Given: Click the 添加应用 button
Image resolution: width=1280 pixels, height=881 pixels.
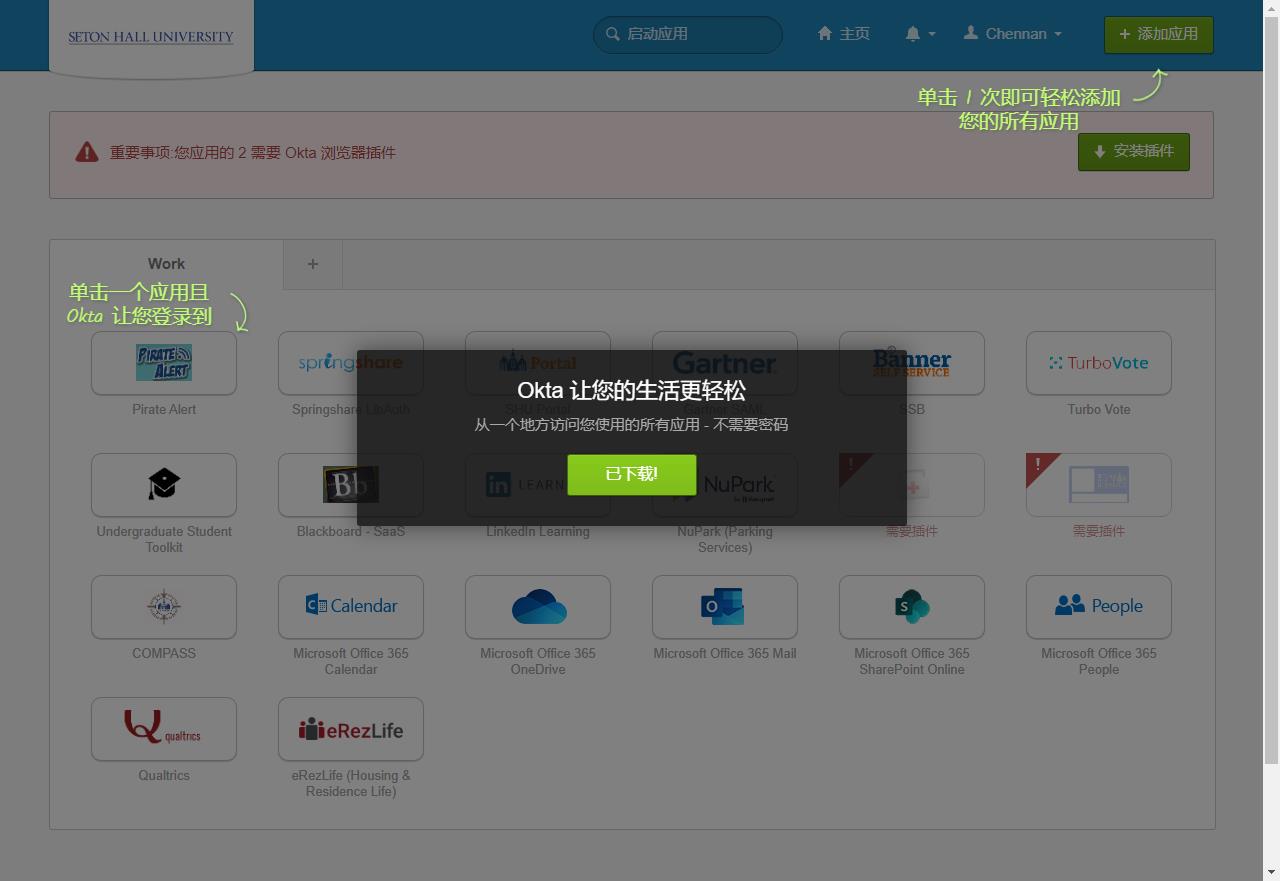Looking at the screenshot, I should pos(1159,34).
